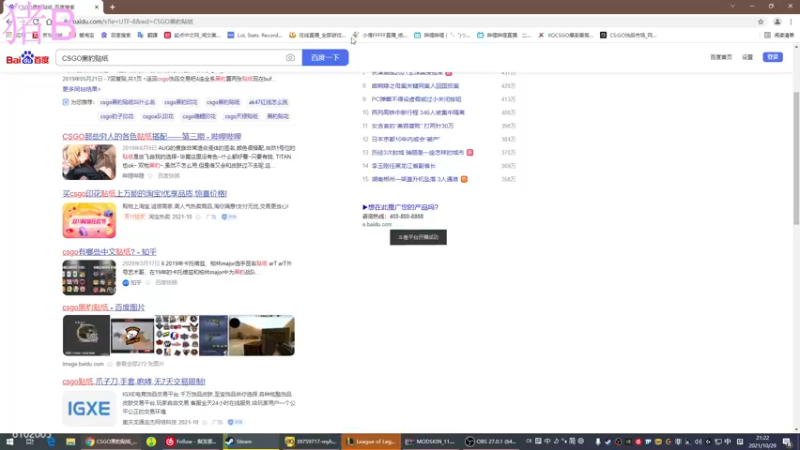This screenshot has height=450, width=800.
Task: Open hot search item number 15
Action: pyautogui.click(x=415, y=179)
